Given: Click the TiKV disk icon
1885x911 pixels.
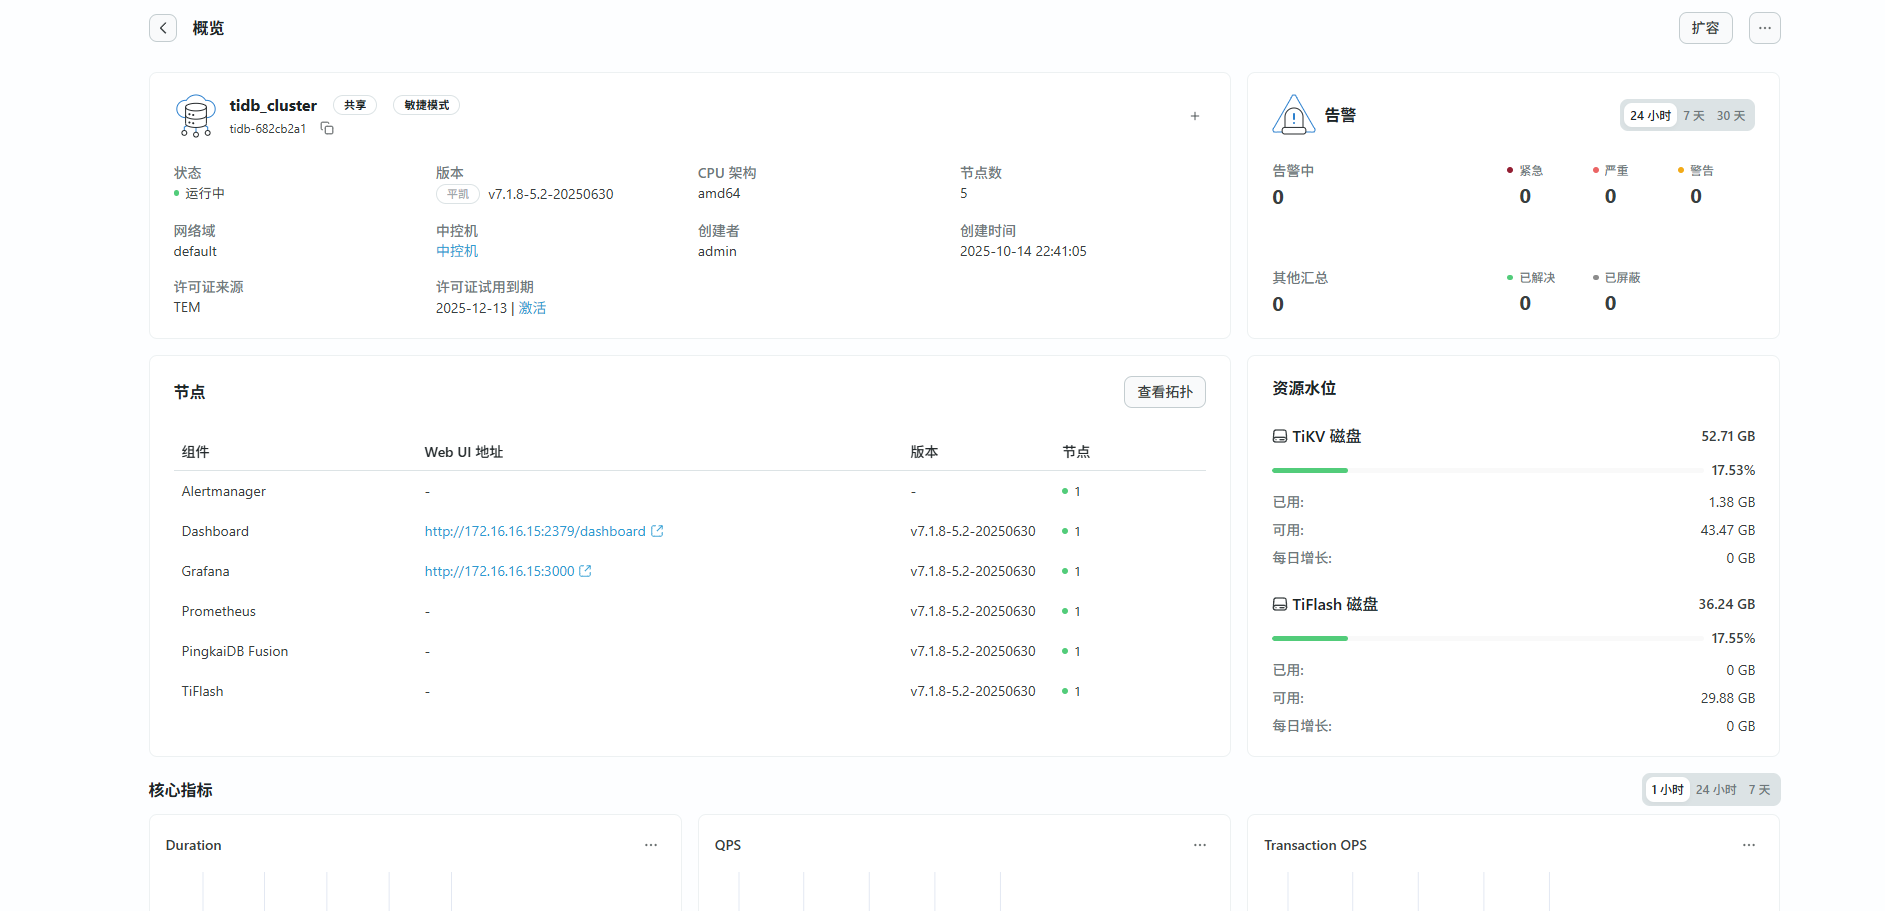Looking at the screenshot, I should [x=1279, y=437].
